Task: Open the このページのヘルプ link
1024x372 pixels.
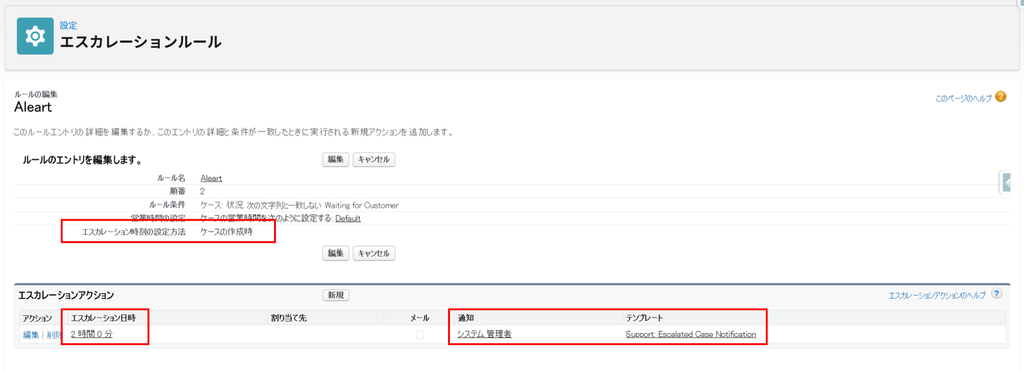Action: tap(963, 99)
